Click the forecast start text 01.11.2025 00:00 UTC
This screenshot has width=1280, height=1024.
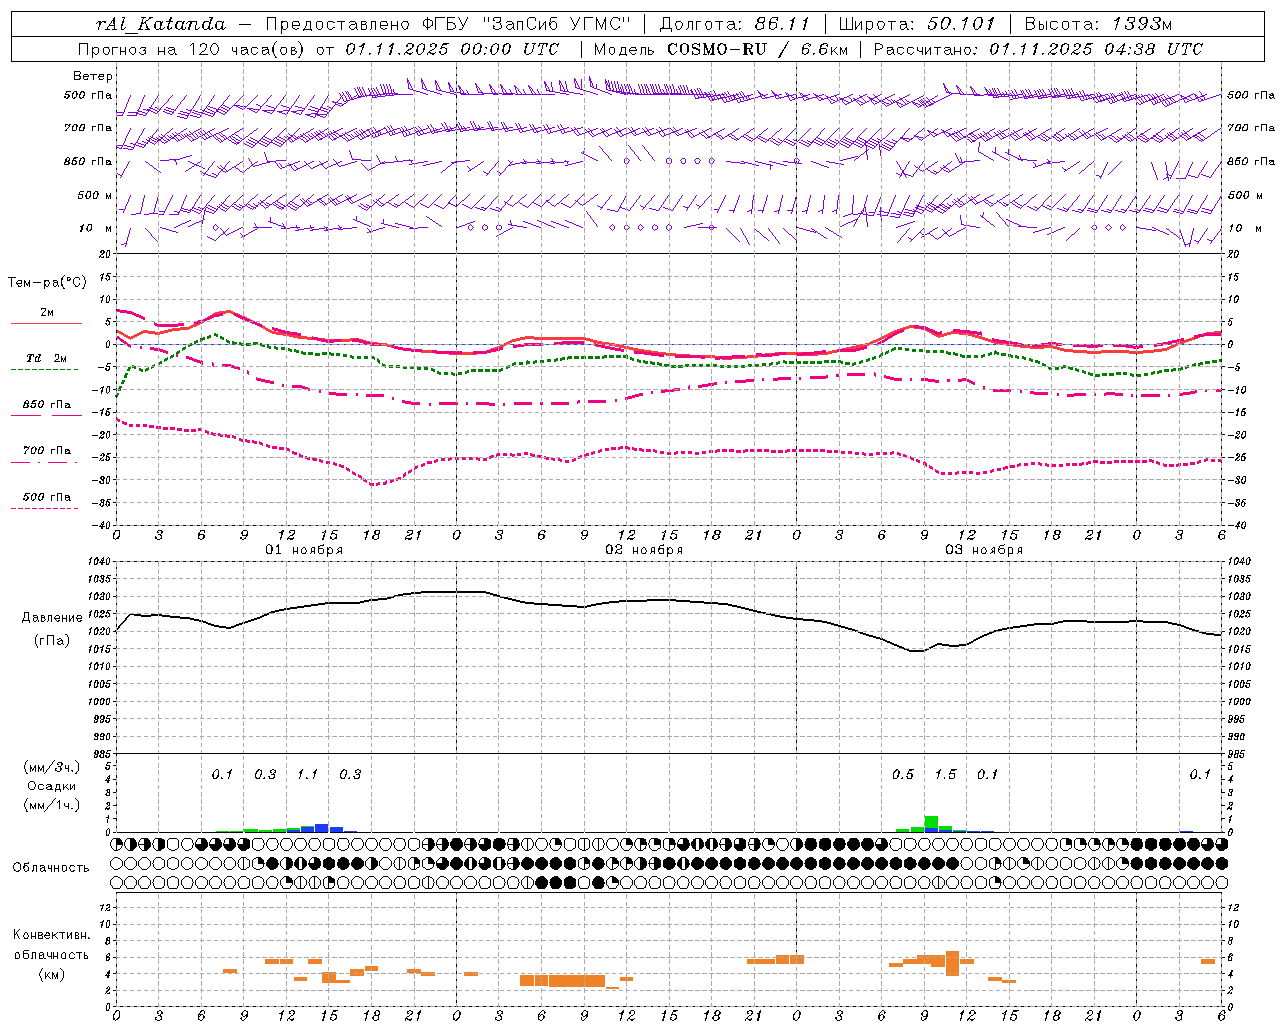click(452, 49)
